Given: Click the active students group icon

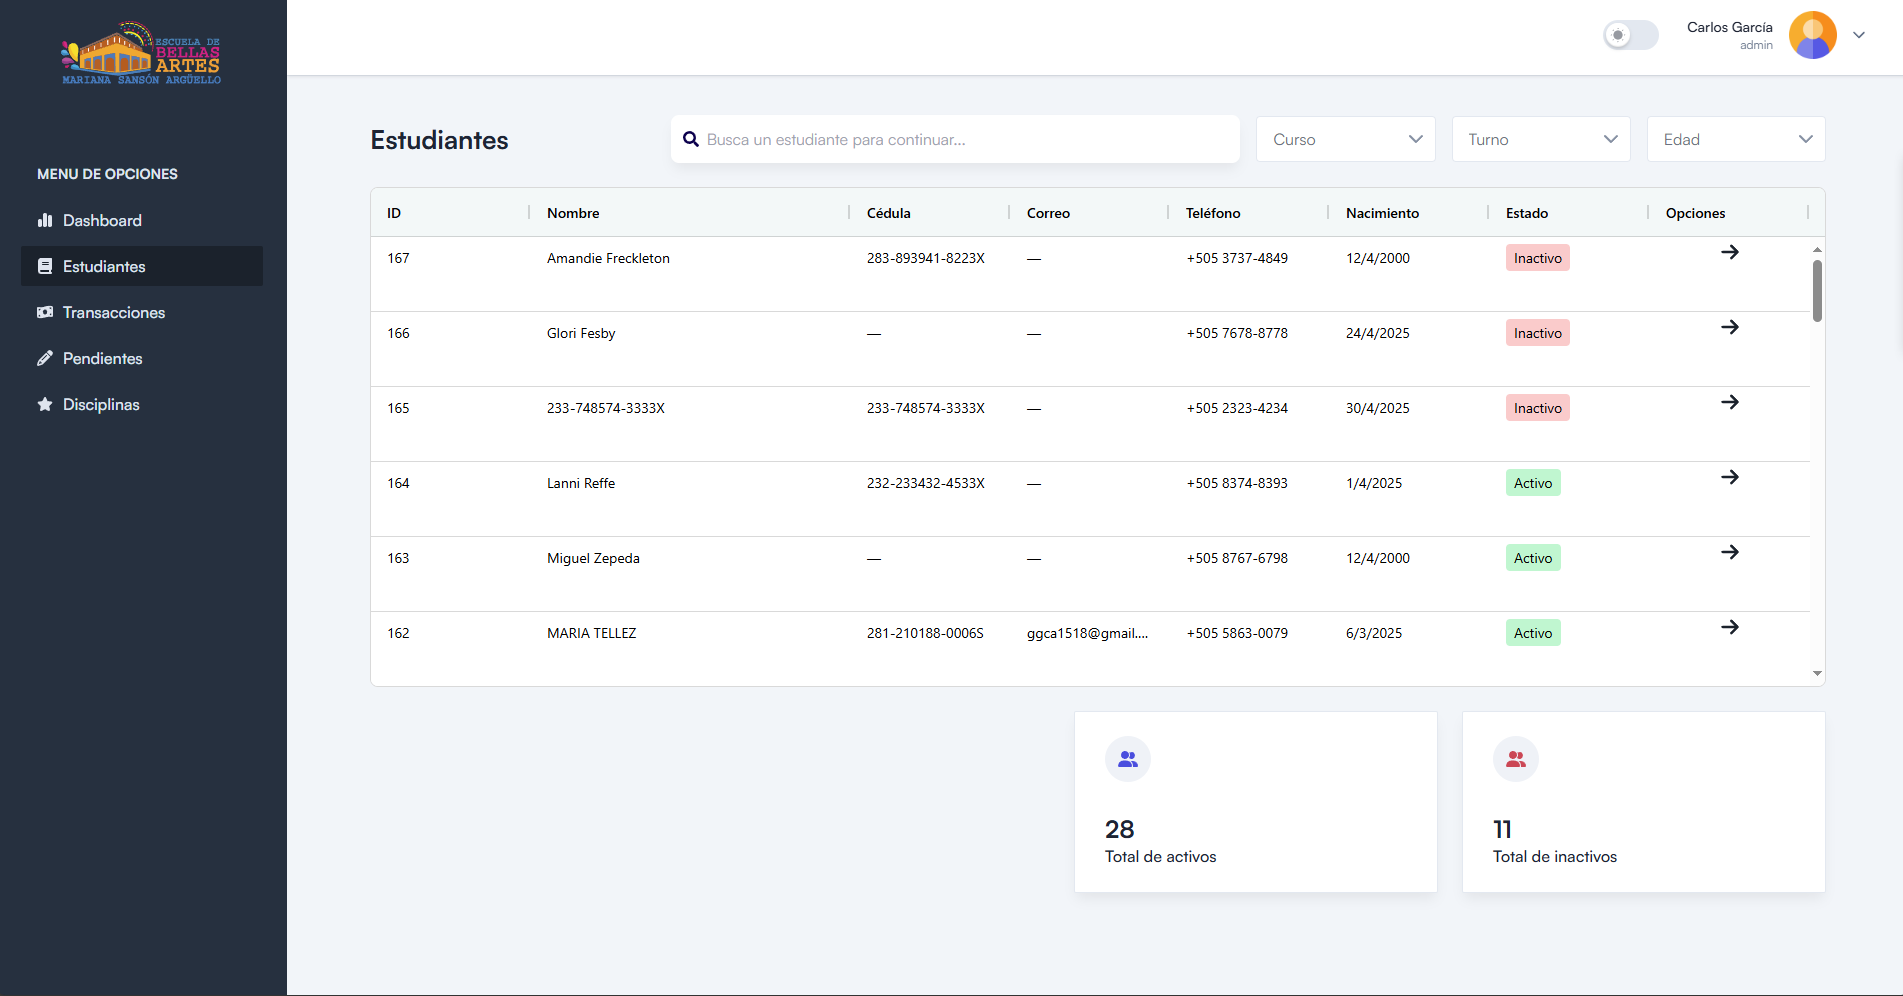Looking at the screenshot, I should tap(1127, 759).
